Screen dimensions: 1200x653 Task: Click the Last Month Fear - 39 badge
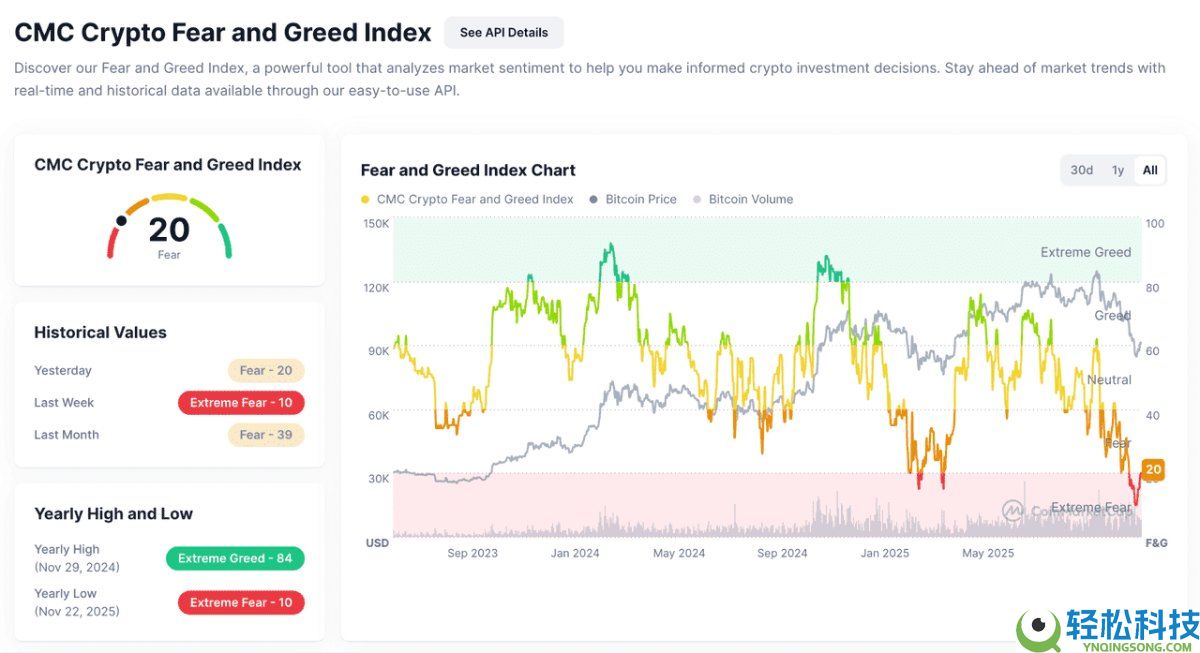coord(266,434)
